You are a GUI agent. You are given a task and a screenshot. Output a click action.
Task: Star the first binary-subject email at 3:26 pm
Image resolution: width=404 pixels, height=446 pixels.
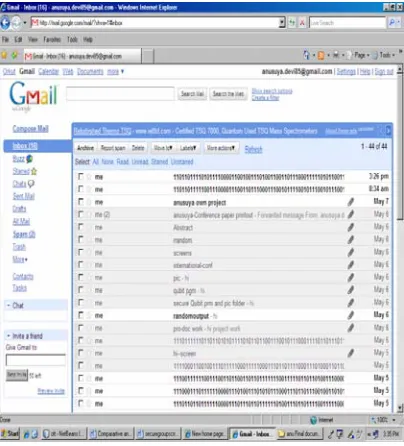pos(89,177)
